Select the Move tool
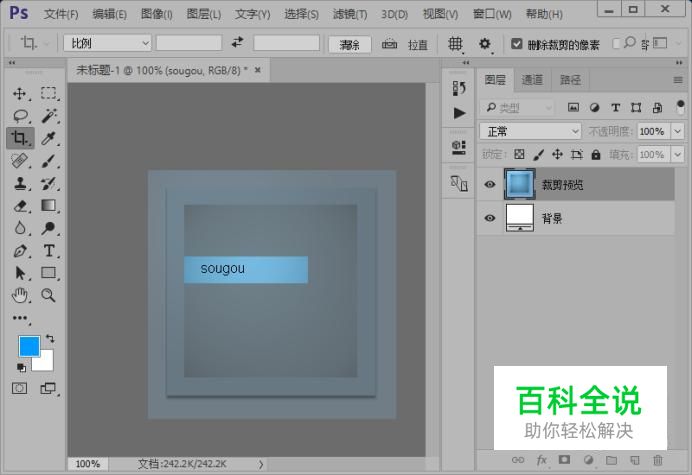 (19, 94)
